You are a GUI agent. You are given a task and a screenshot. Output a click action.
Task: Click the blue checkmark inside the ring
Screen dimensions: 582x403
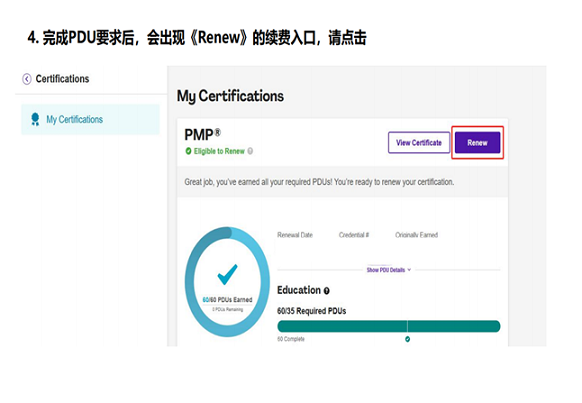click(227, 274)
